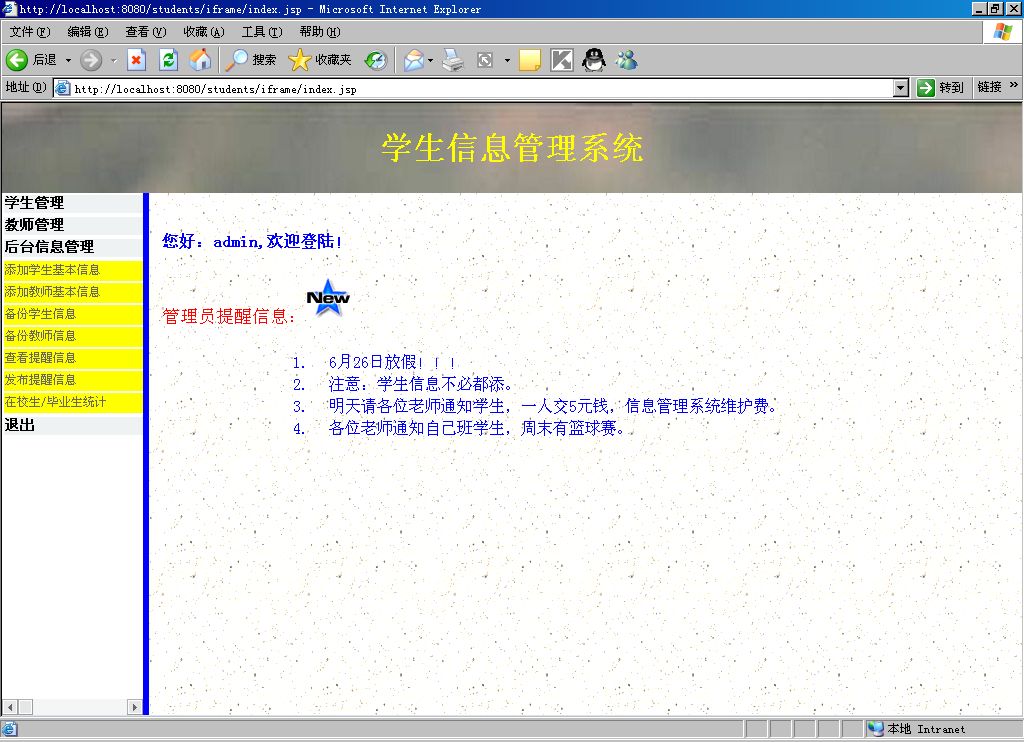Click the notice about 周末有篮球赛
1024x742 pixels.
point(477,428)
